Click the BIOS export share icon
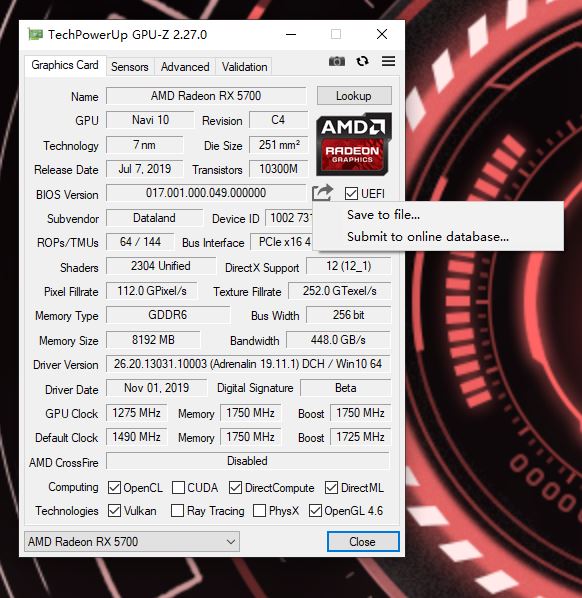582x598 pixels. coord(322,193)
